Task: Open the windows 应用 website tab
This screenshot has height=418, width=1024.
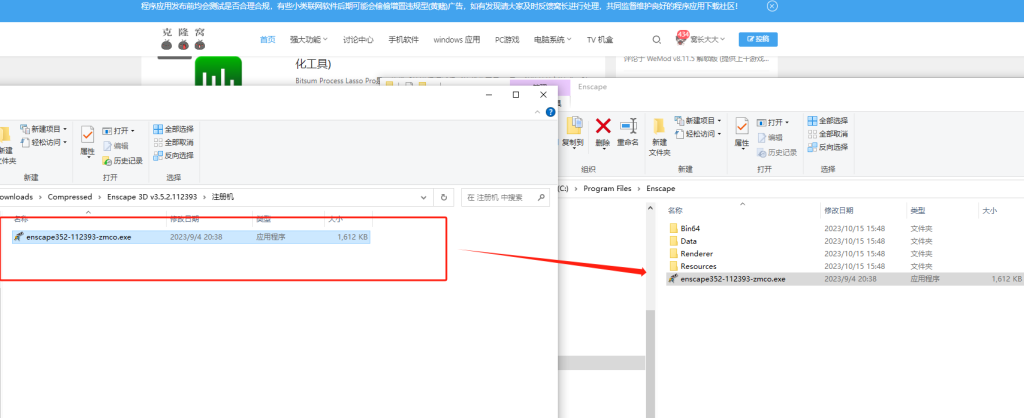Action: pos(456,40)
